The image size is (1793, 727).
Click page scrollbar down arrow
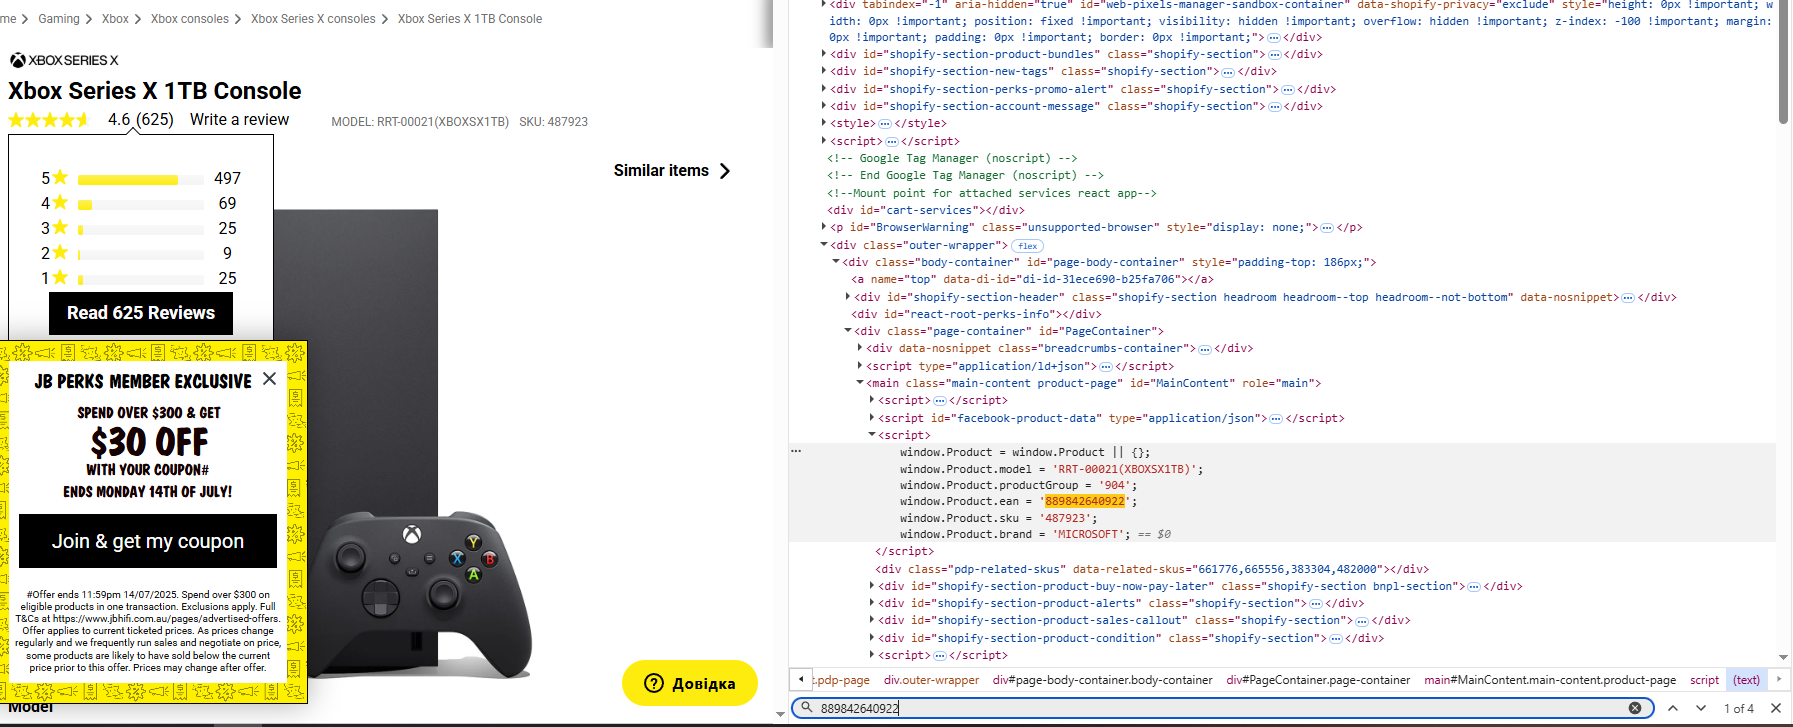(x=781, y=714)
